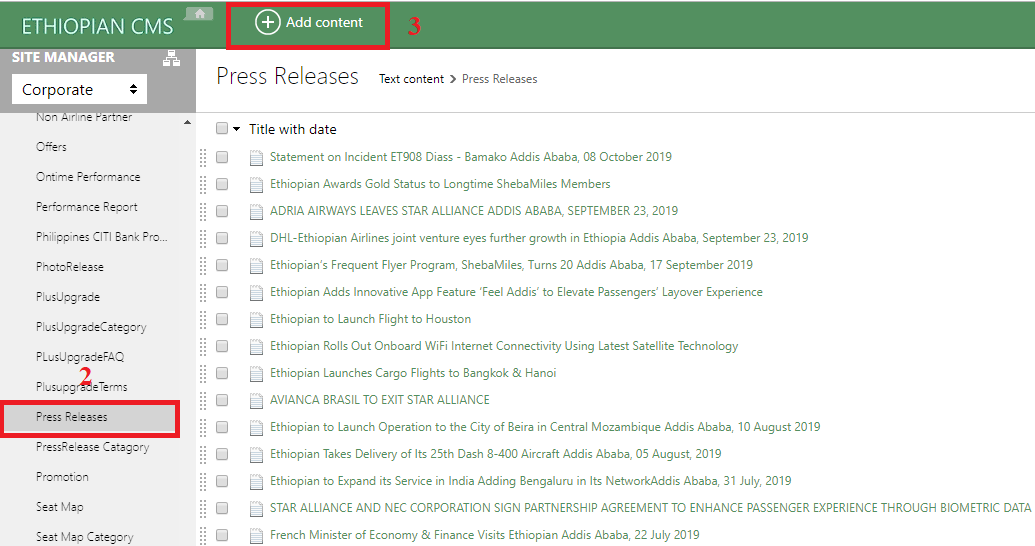Image resolution: width=1035 pixels, height=546 pixels.
Task: Click document icon of AVIANCA BRASIL row
Action: pos(256,401)
